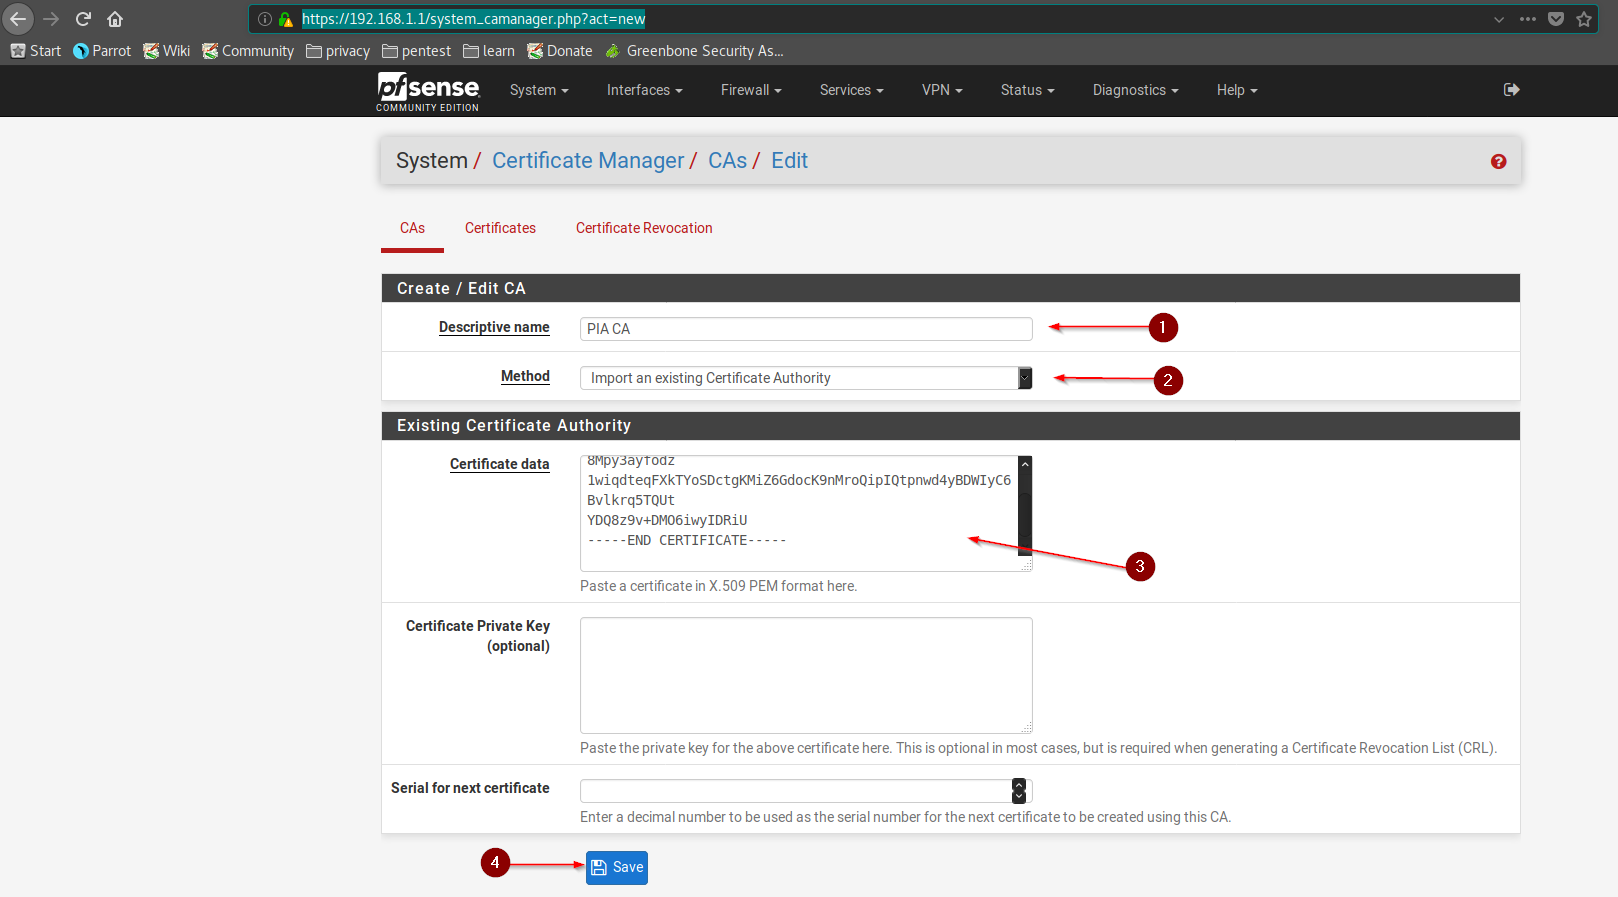Viewport: 1618px width, 897px height.
Task: Open the Certificate Revocation tab
Action: [644, 228]
